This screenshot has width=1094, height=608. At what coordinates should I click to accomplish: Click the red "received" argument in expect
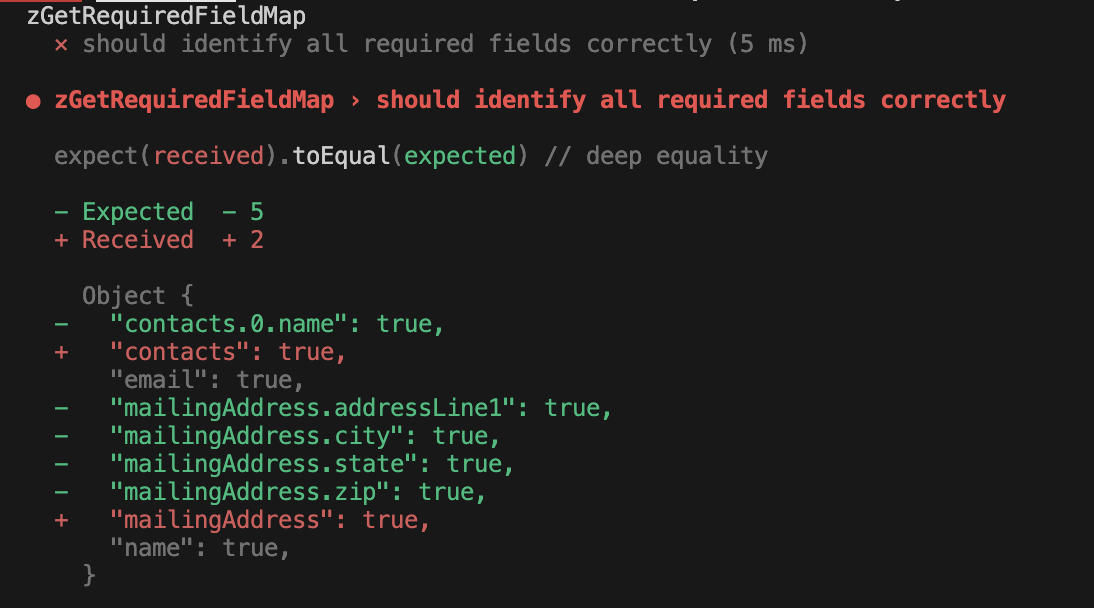click(208, 156)
